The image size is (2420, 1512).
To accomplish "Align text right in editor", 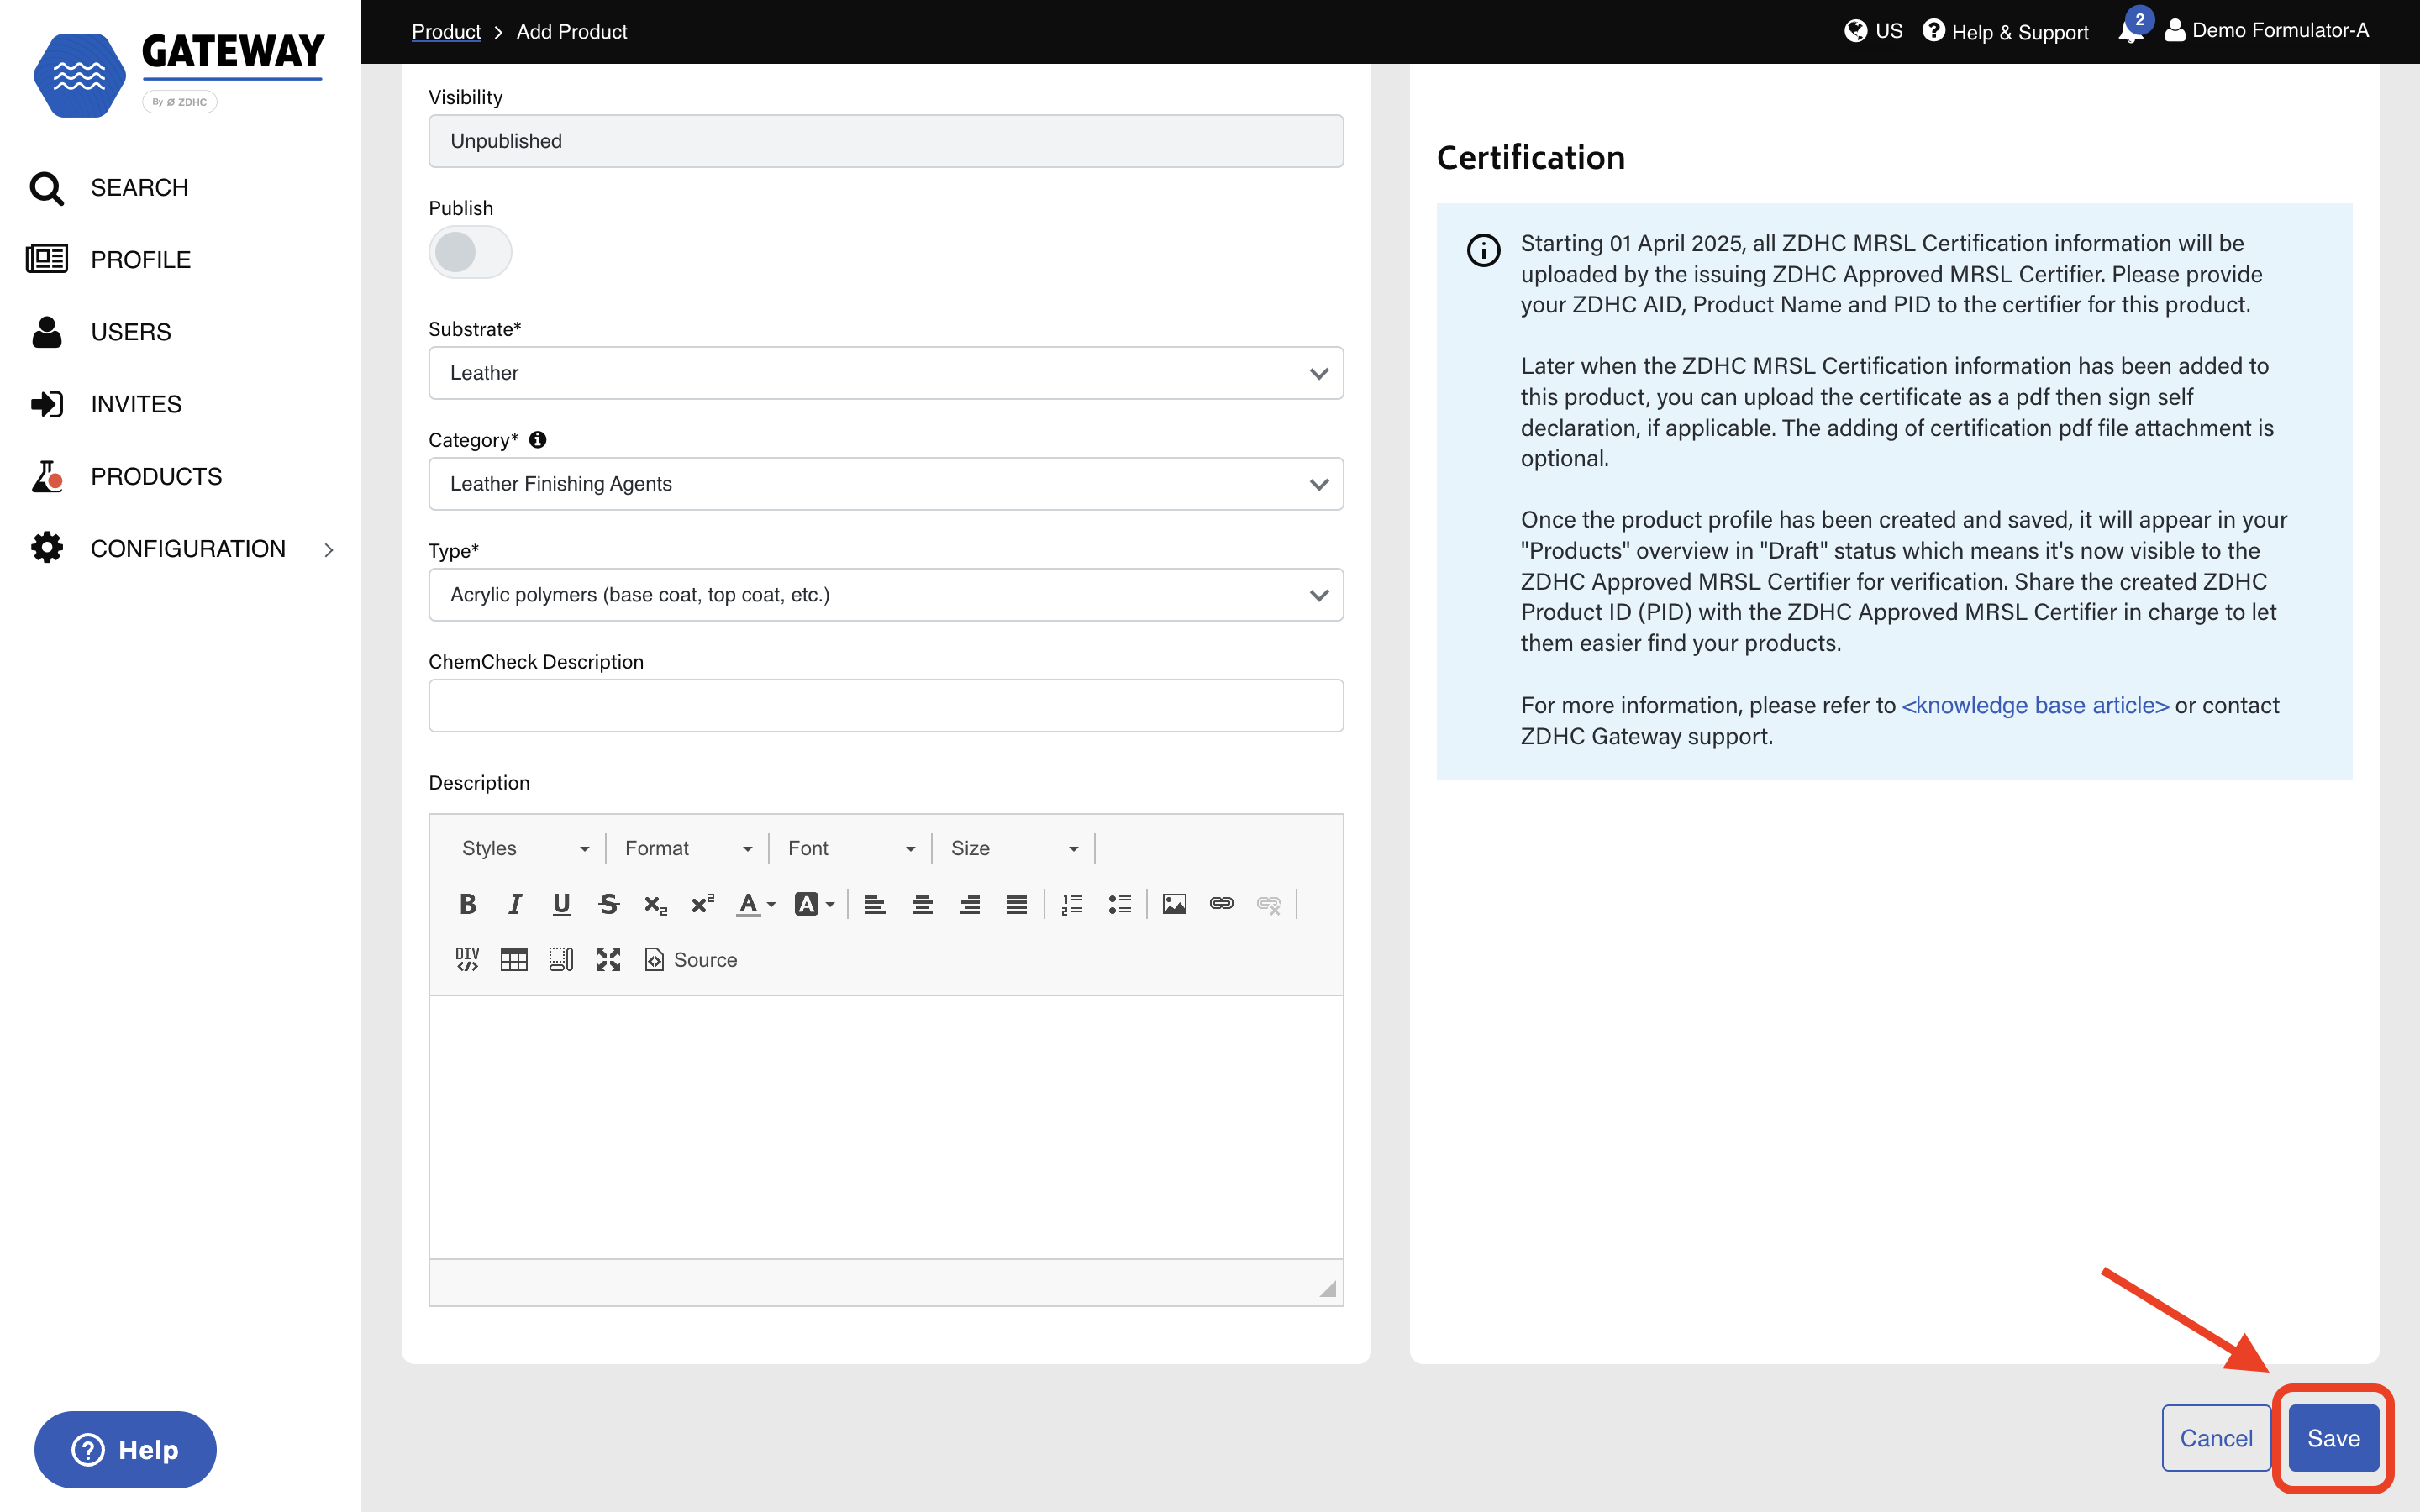I will click(x=969, y=904).
